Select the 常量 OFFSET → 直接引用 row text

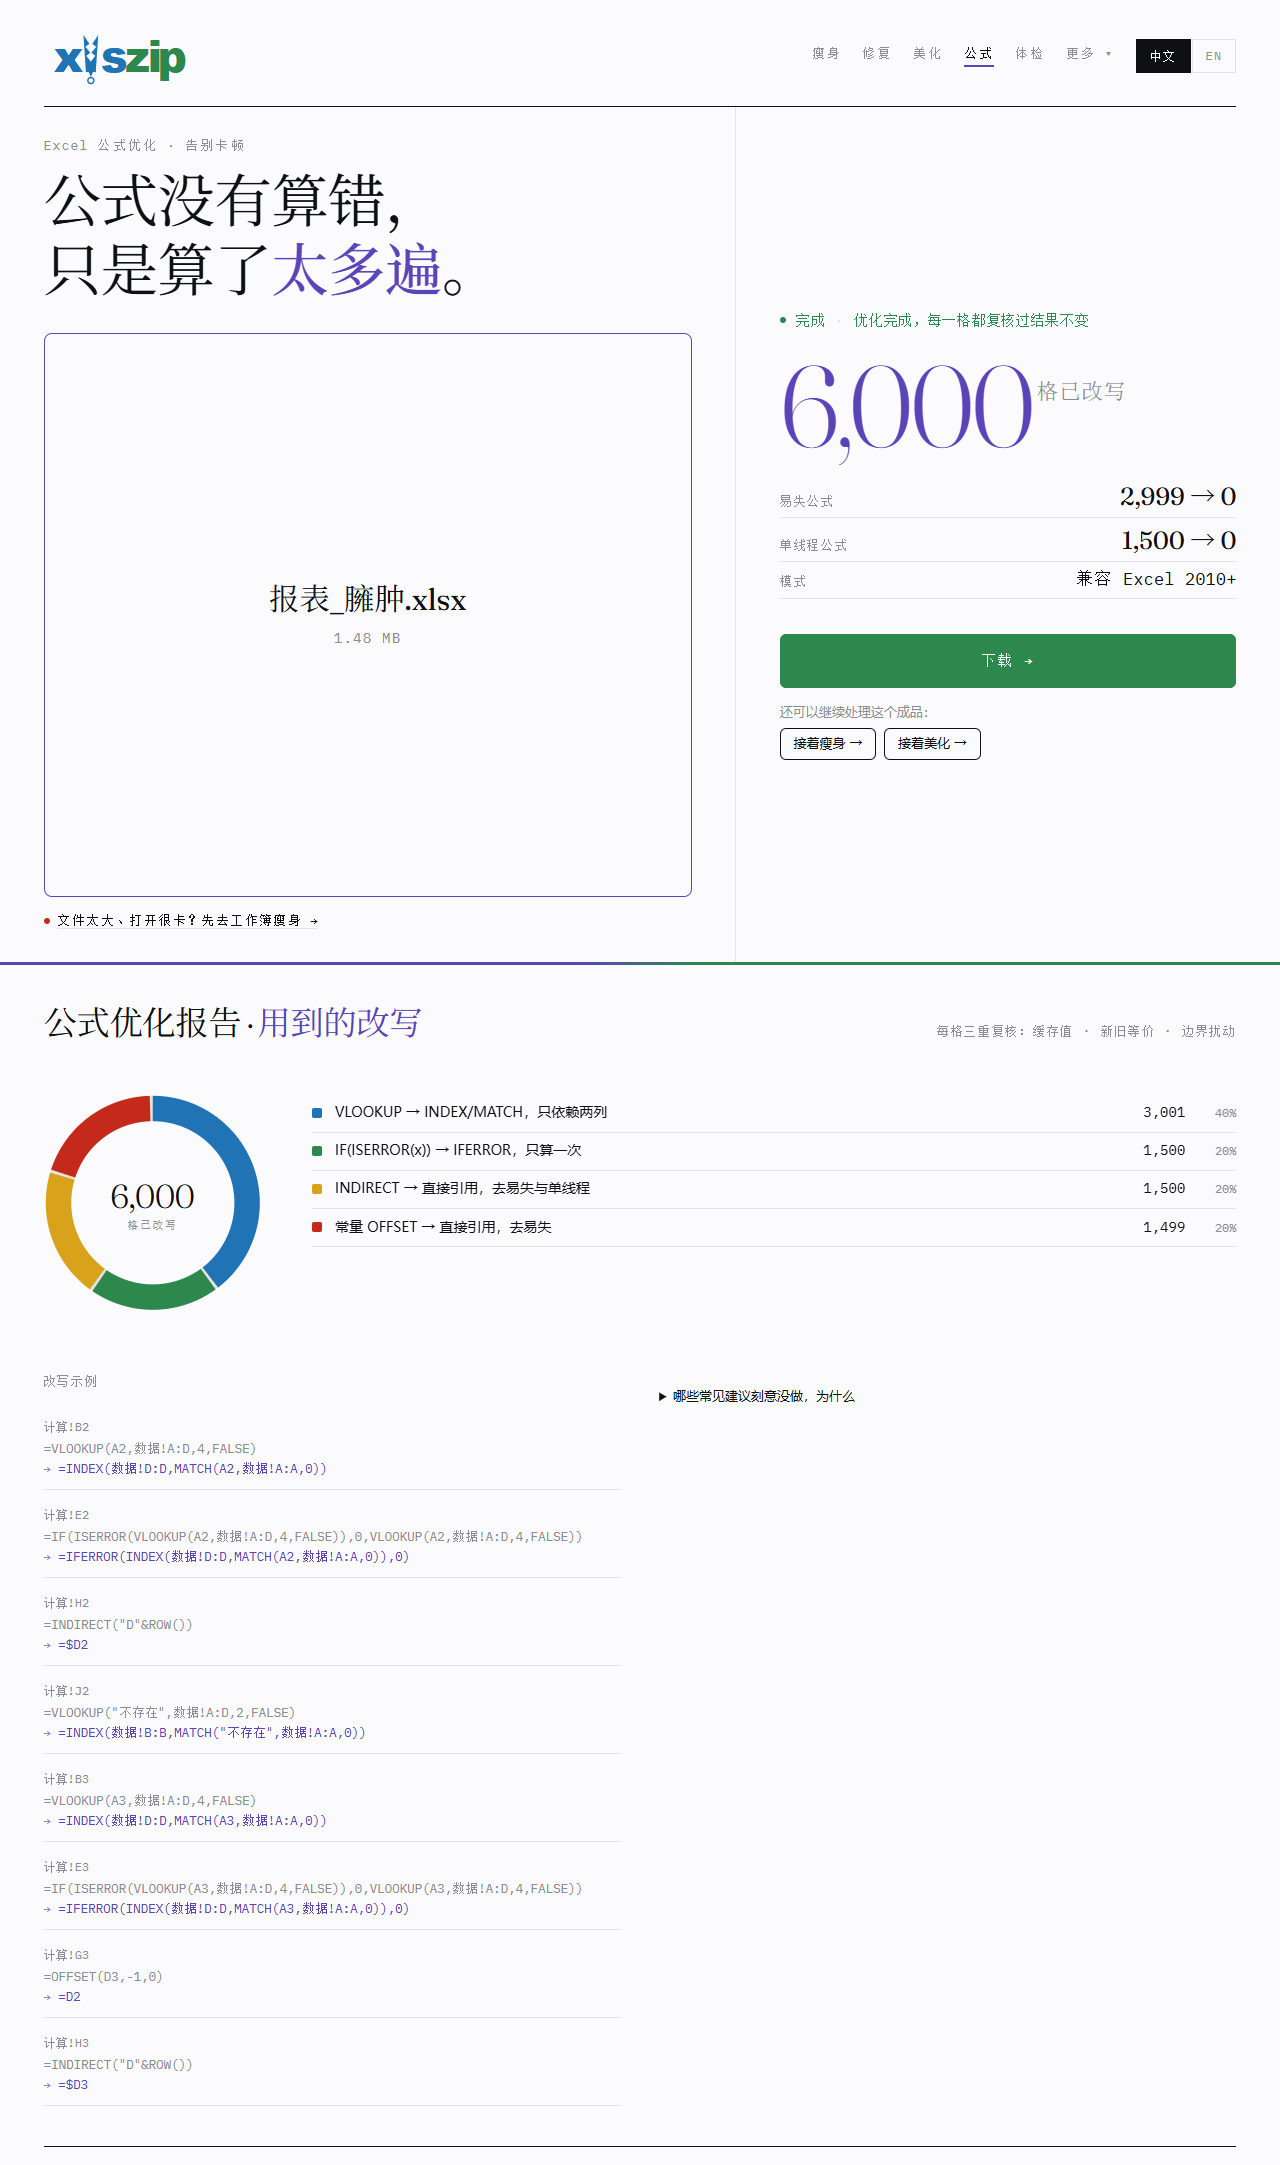[x=443, y=1227]
